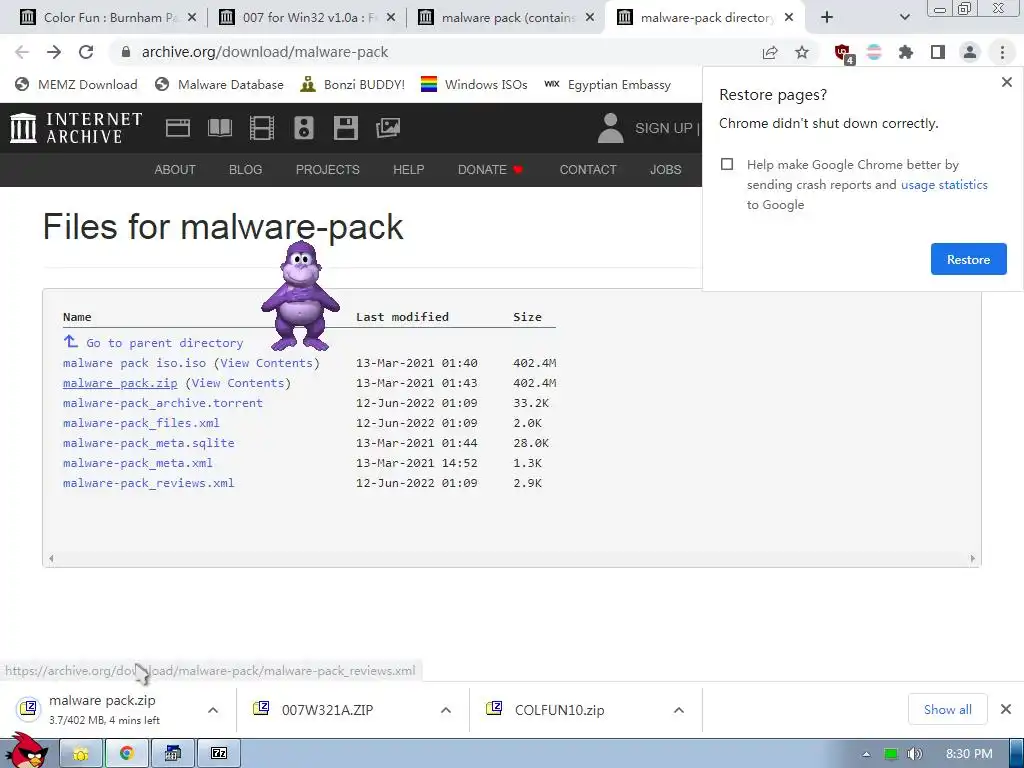Close the Restore pages popup
This screenshot has width=1024, height=768.
[1006, 82]
